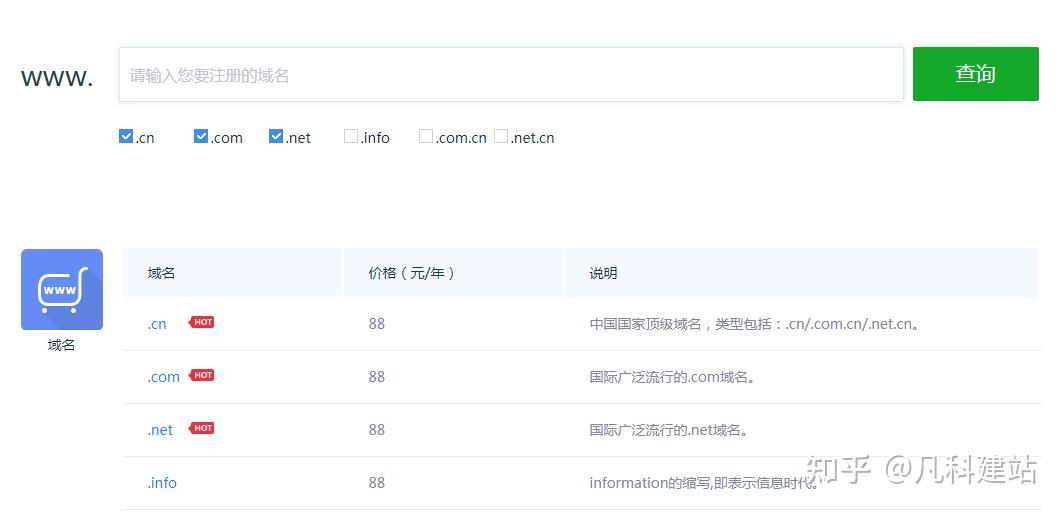Click the HOT badge beside .cn
Screen dimensions: 1064x514
pyautogui.click(x=202, y=323)
